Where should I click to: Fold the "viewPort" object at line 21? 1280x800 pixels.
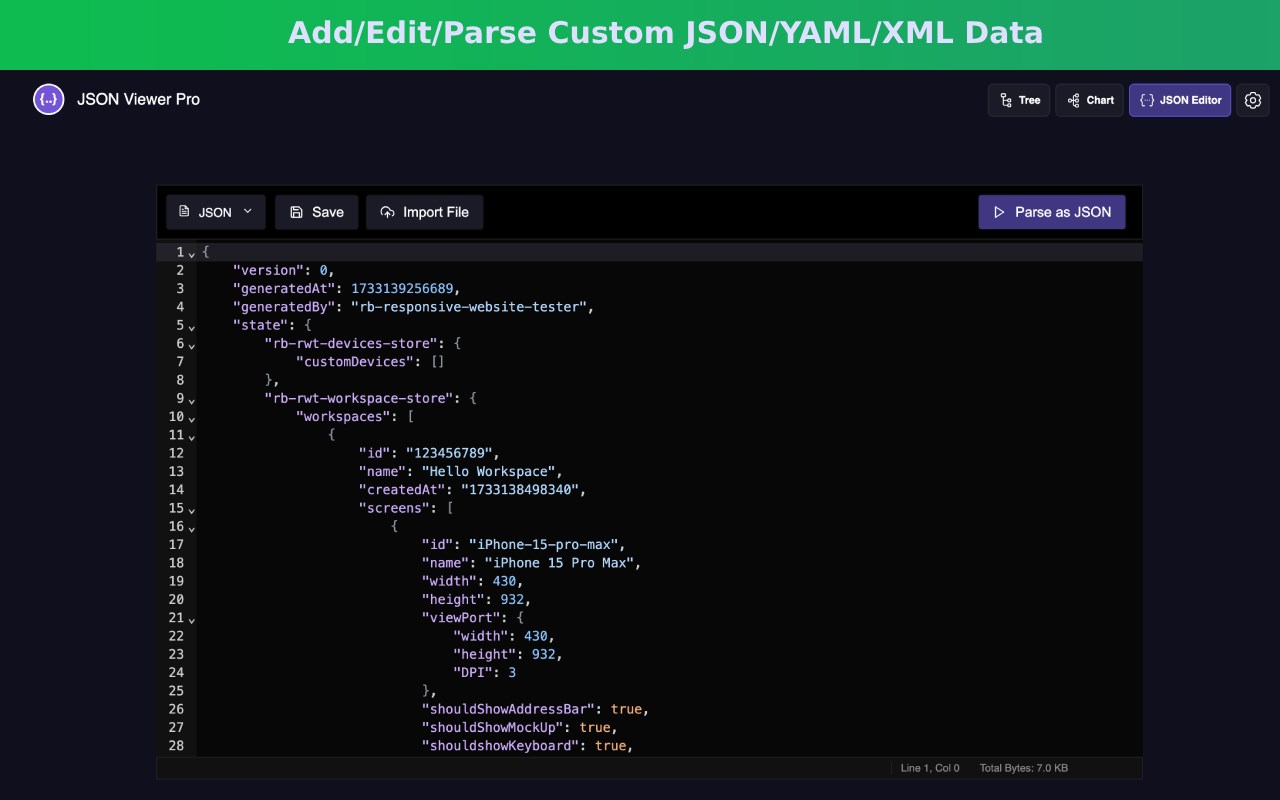click(x=192, y=620)
